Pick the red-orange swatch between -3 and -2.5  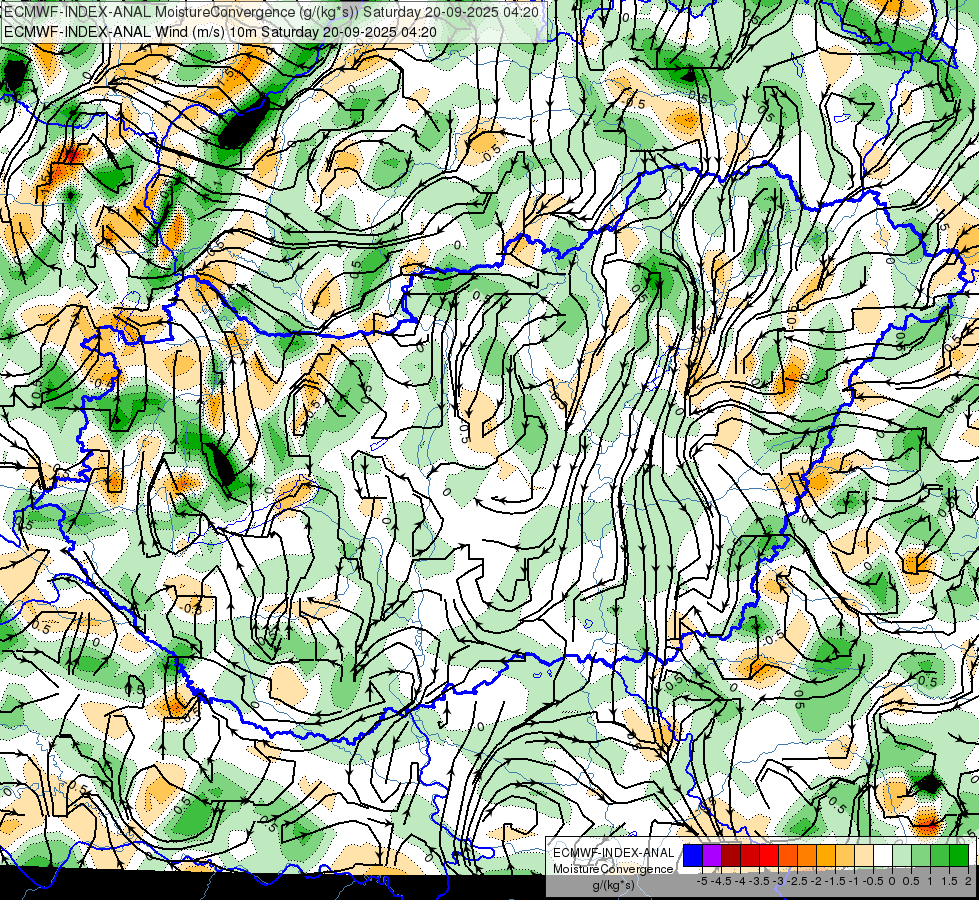tap(788, 856)
